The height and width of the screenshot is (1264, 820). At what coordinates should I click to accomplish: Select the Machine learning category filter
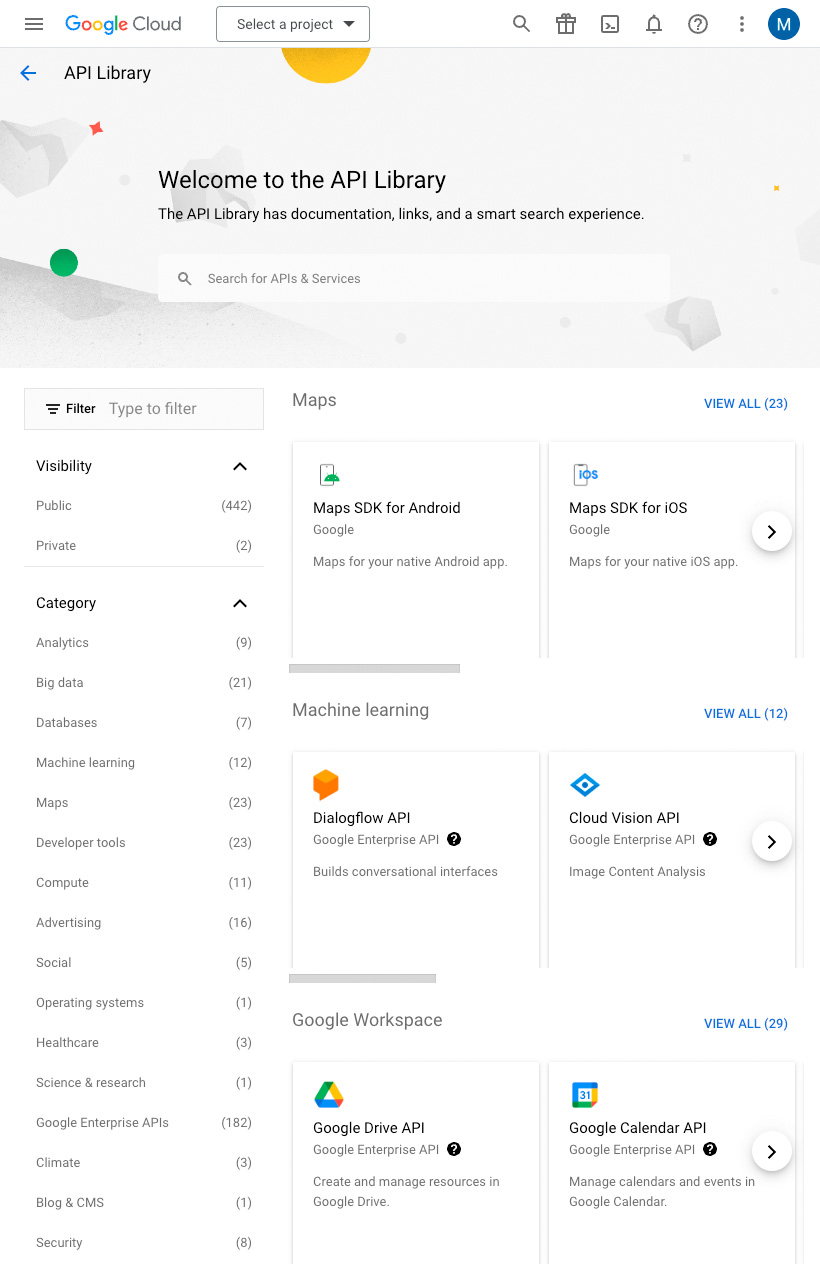click(x=144, y=763)
